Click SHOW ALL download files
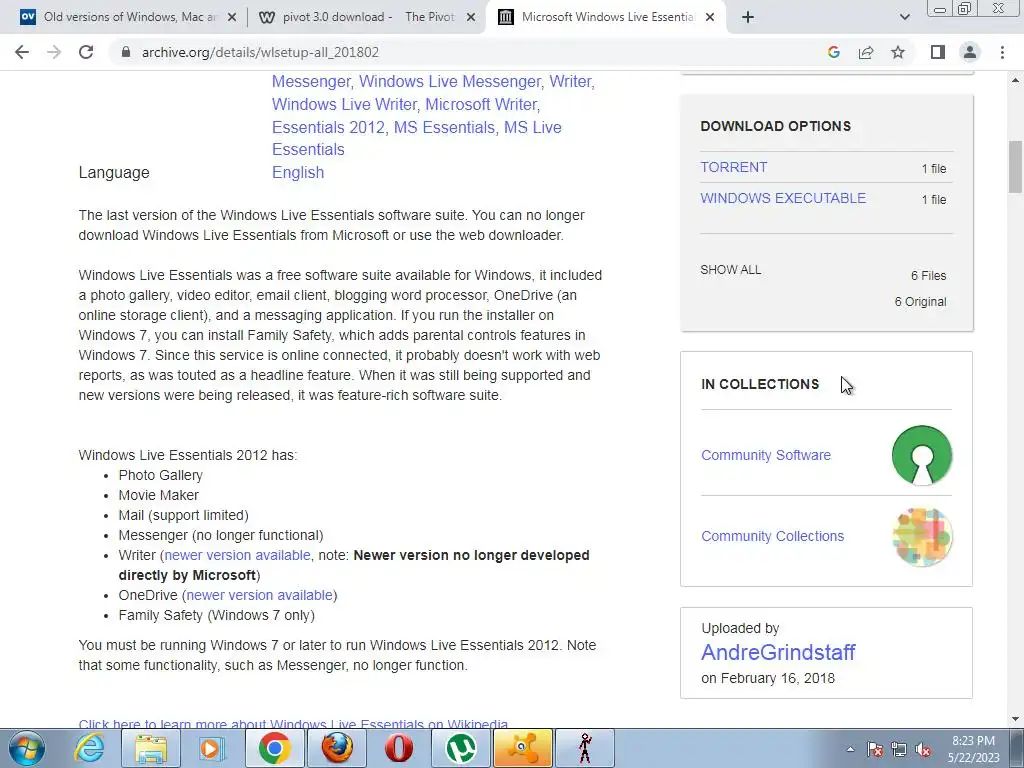The height and width of the screenshot is (768, 1024). click(x=730, y=270)
